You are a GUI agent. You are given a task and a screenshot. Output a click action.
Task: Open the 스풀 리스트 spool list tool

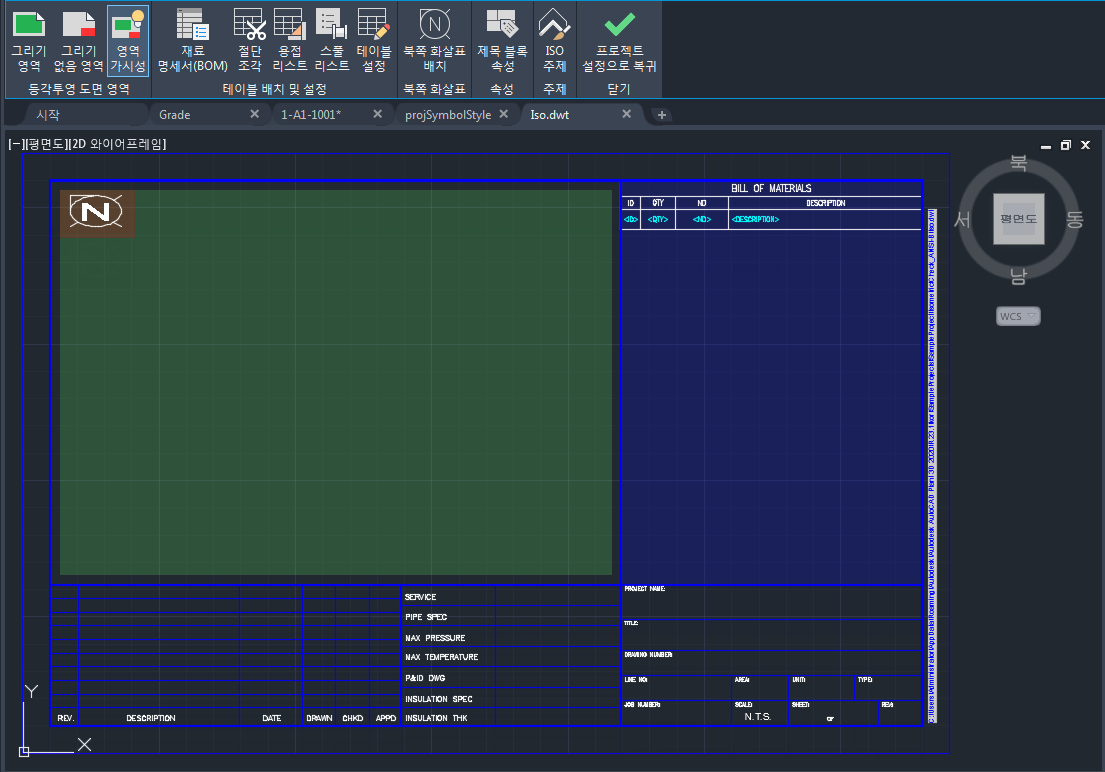point(332,40)
